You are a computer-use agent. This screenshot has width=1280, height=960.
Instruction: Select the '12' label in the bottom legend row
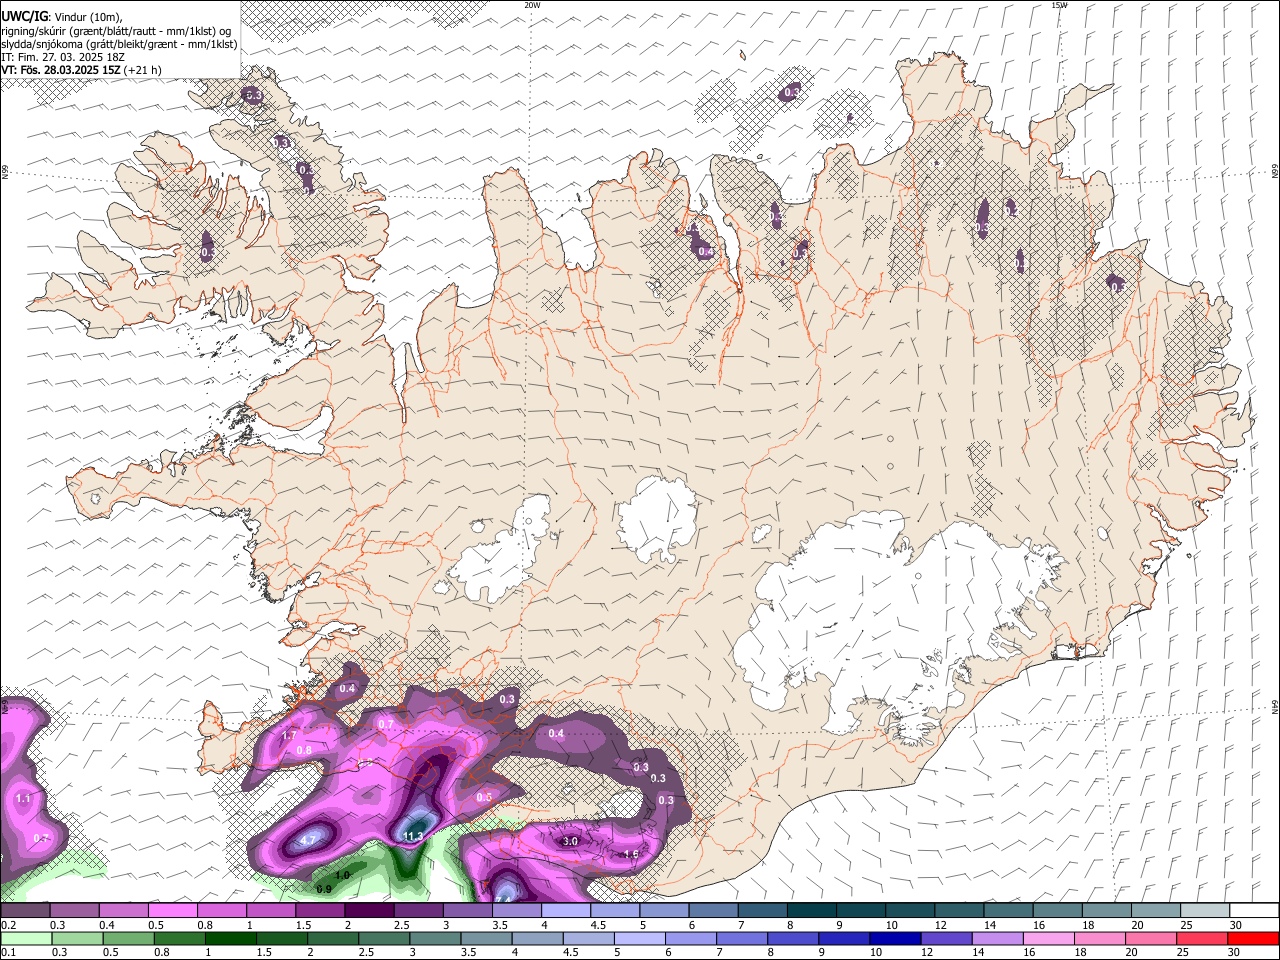927,952
